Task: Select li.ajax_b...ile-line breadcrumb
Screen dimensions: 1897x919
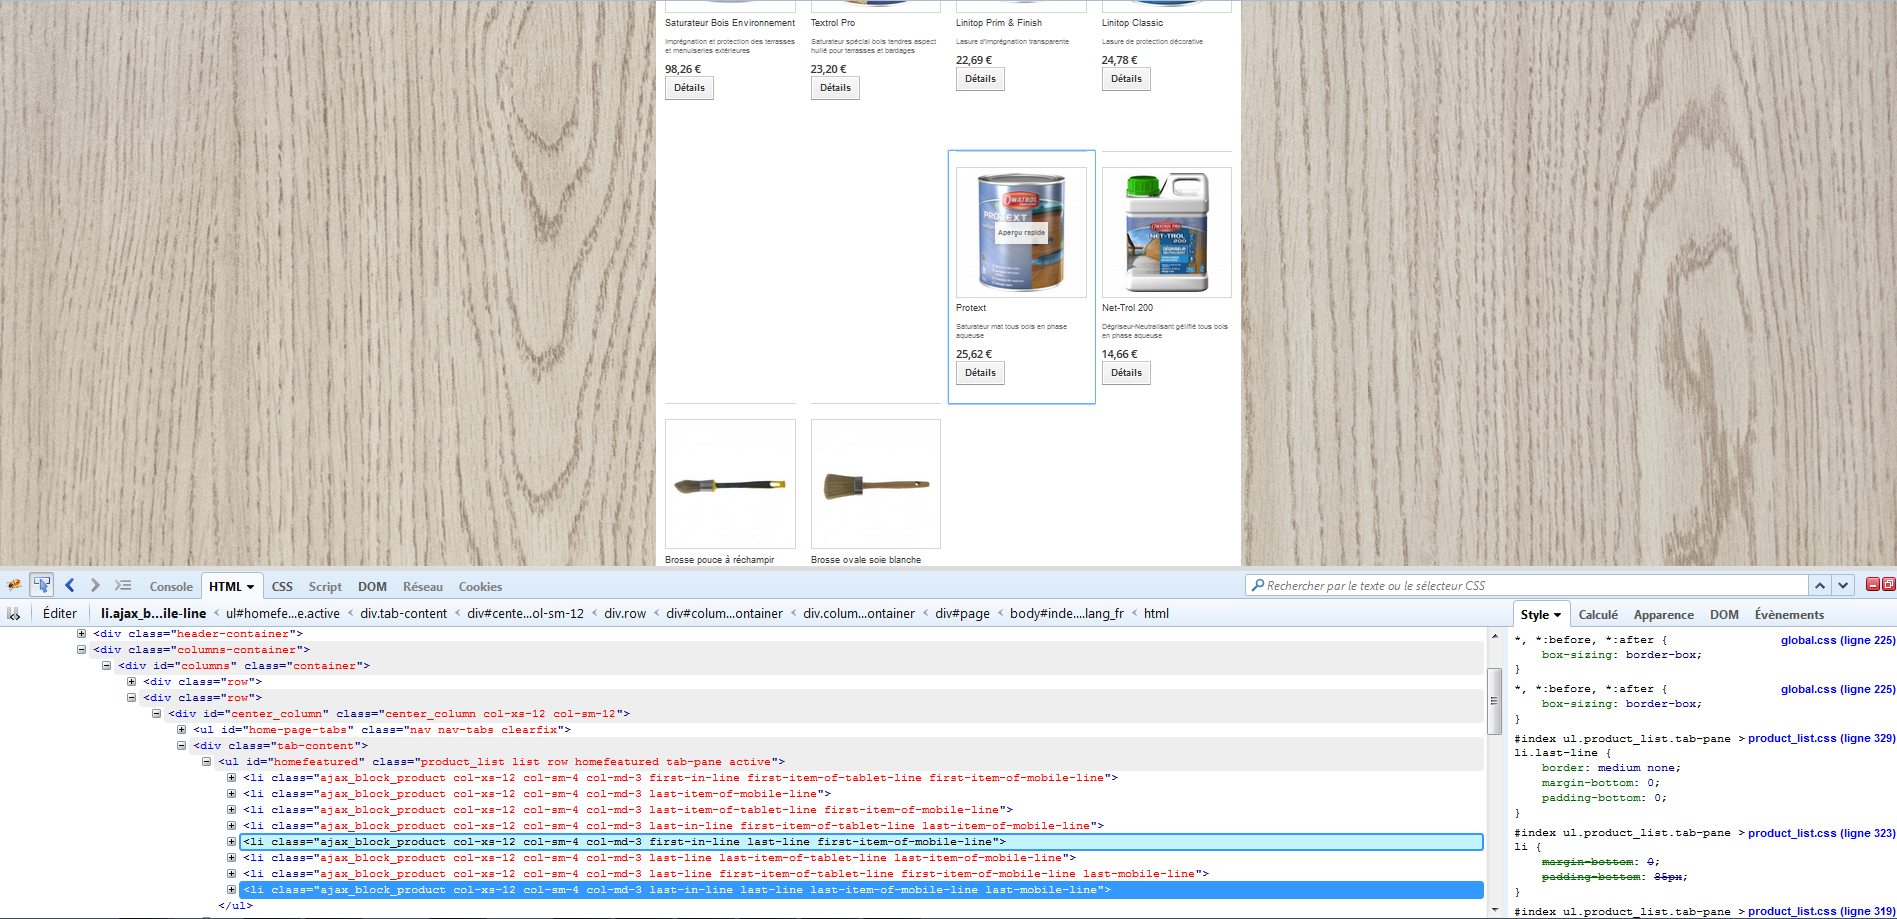Action: (x=153, y=614)
